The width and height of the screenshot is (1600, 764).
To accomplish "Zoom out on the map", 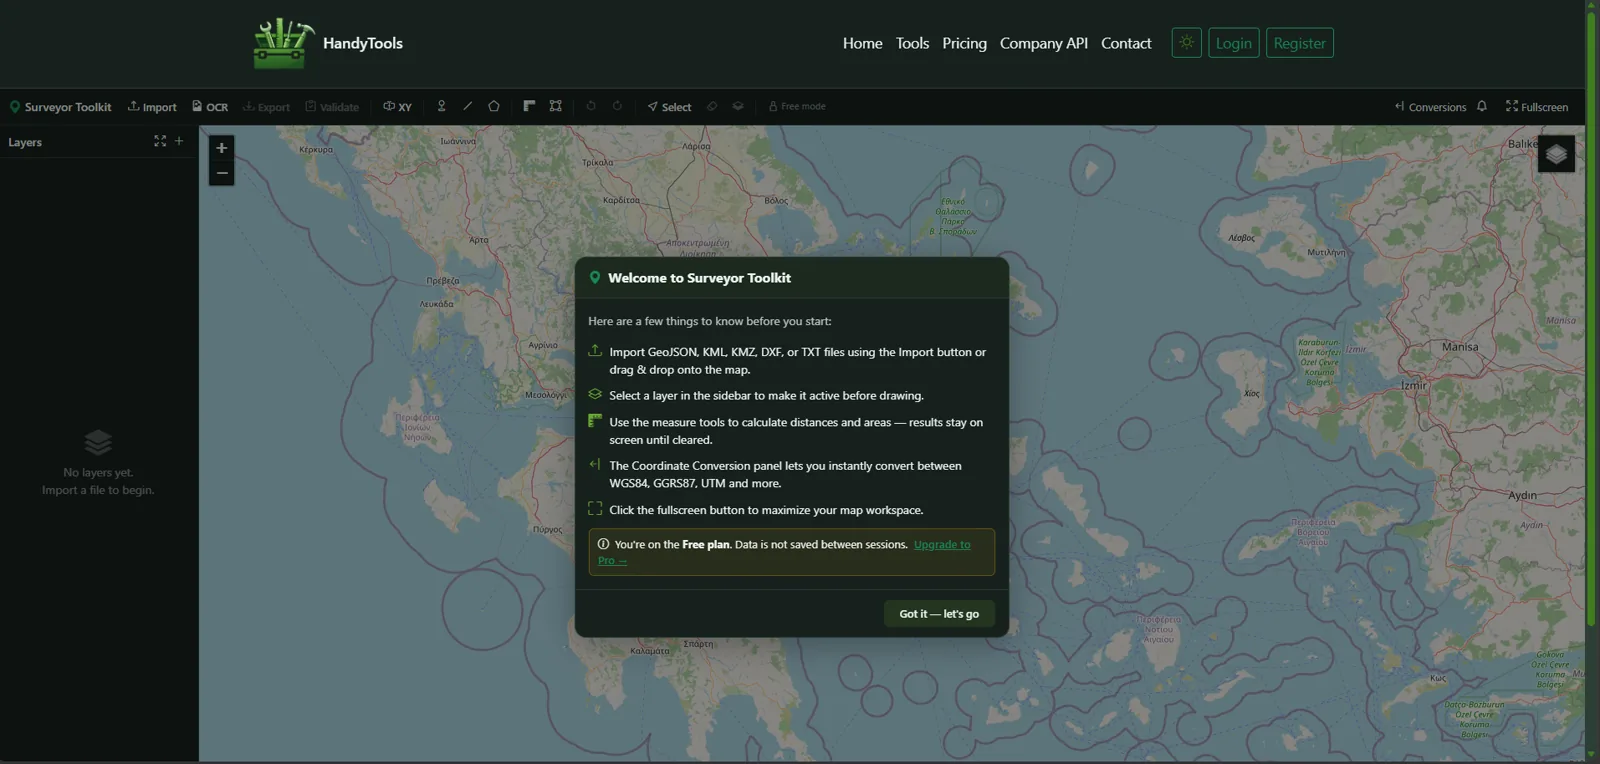I will pyautogui.click(x=222, y=173).
